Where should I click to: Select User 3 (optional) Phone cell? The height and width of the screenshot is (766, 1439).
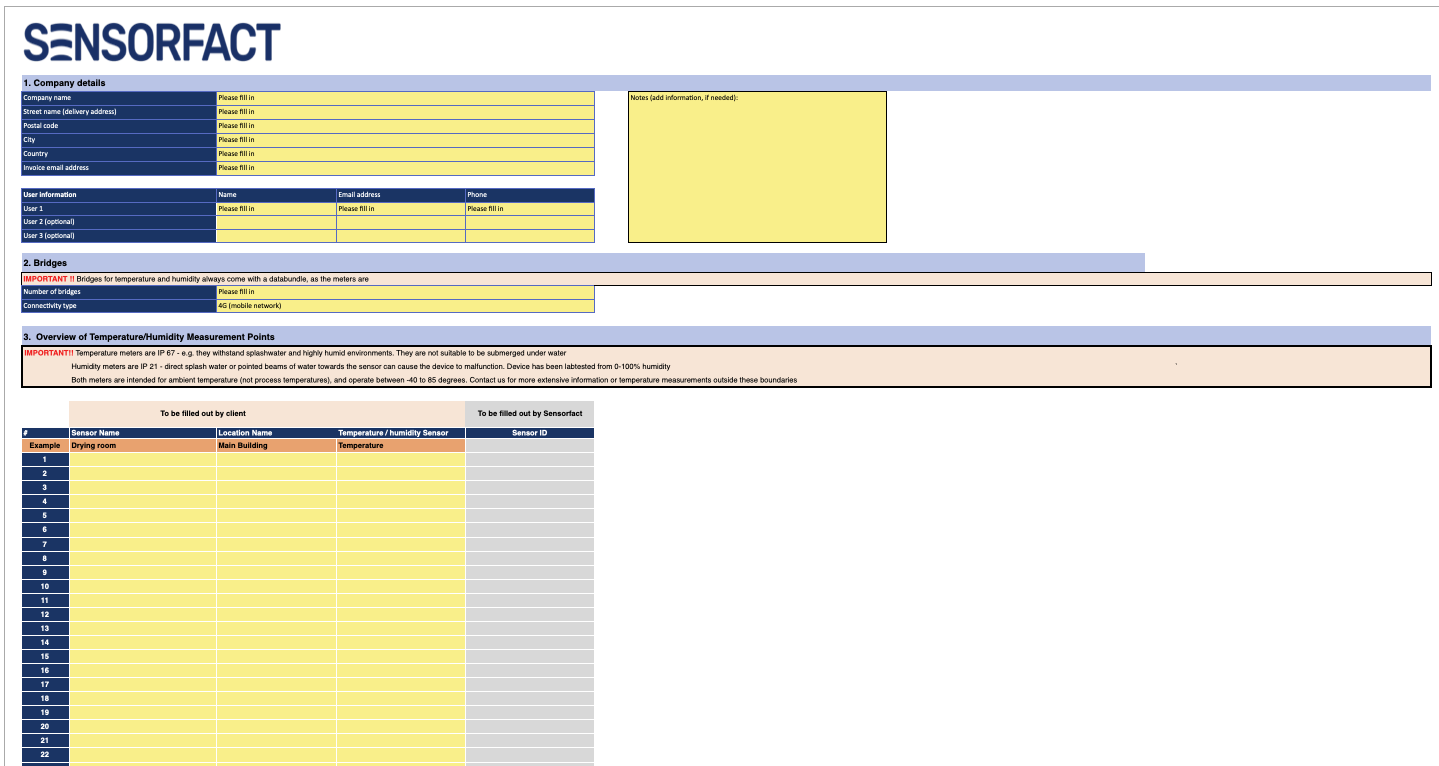pos(529,236)
